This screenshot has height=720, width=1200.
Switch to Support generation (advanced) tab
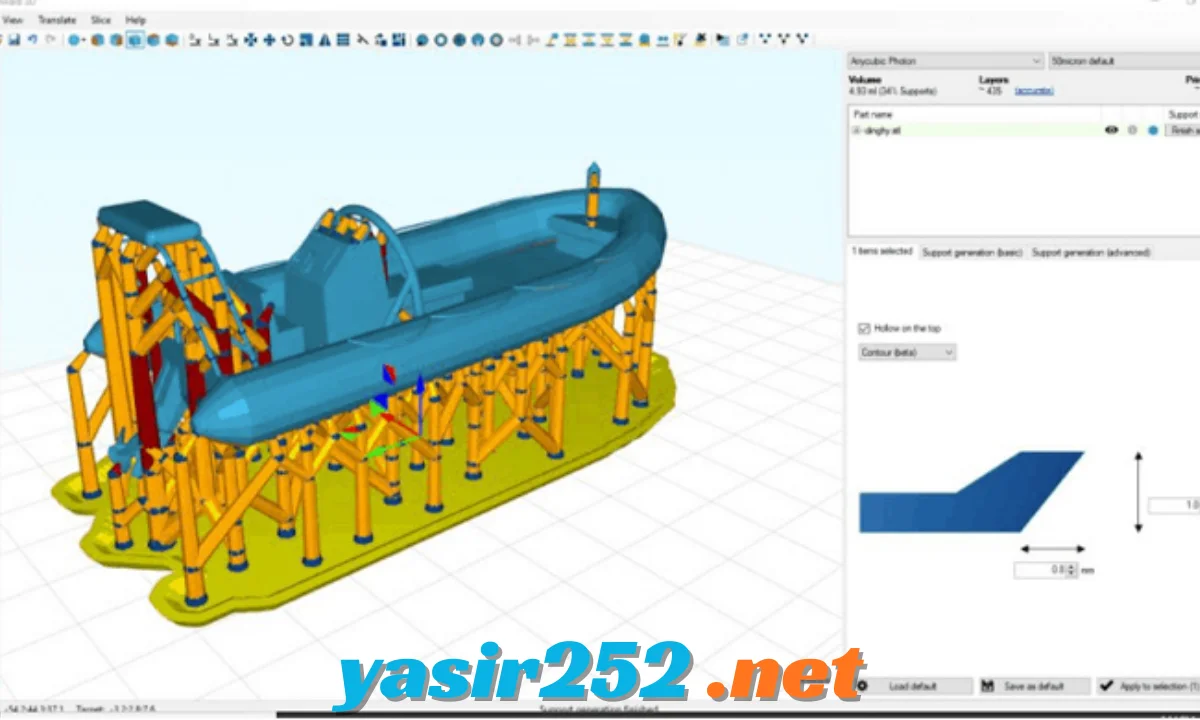coord(1091,253)
